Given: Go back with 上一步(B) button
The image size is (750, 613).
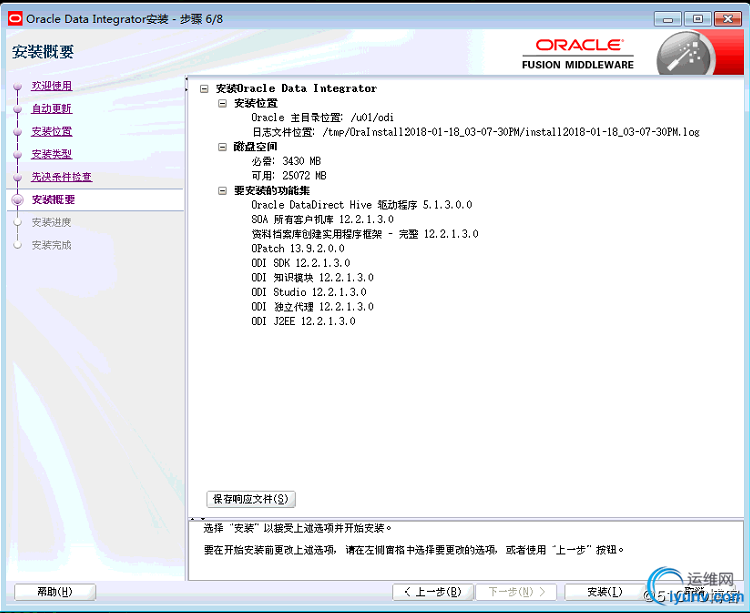Looking at the screenshot, I should pos(433,592).
